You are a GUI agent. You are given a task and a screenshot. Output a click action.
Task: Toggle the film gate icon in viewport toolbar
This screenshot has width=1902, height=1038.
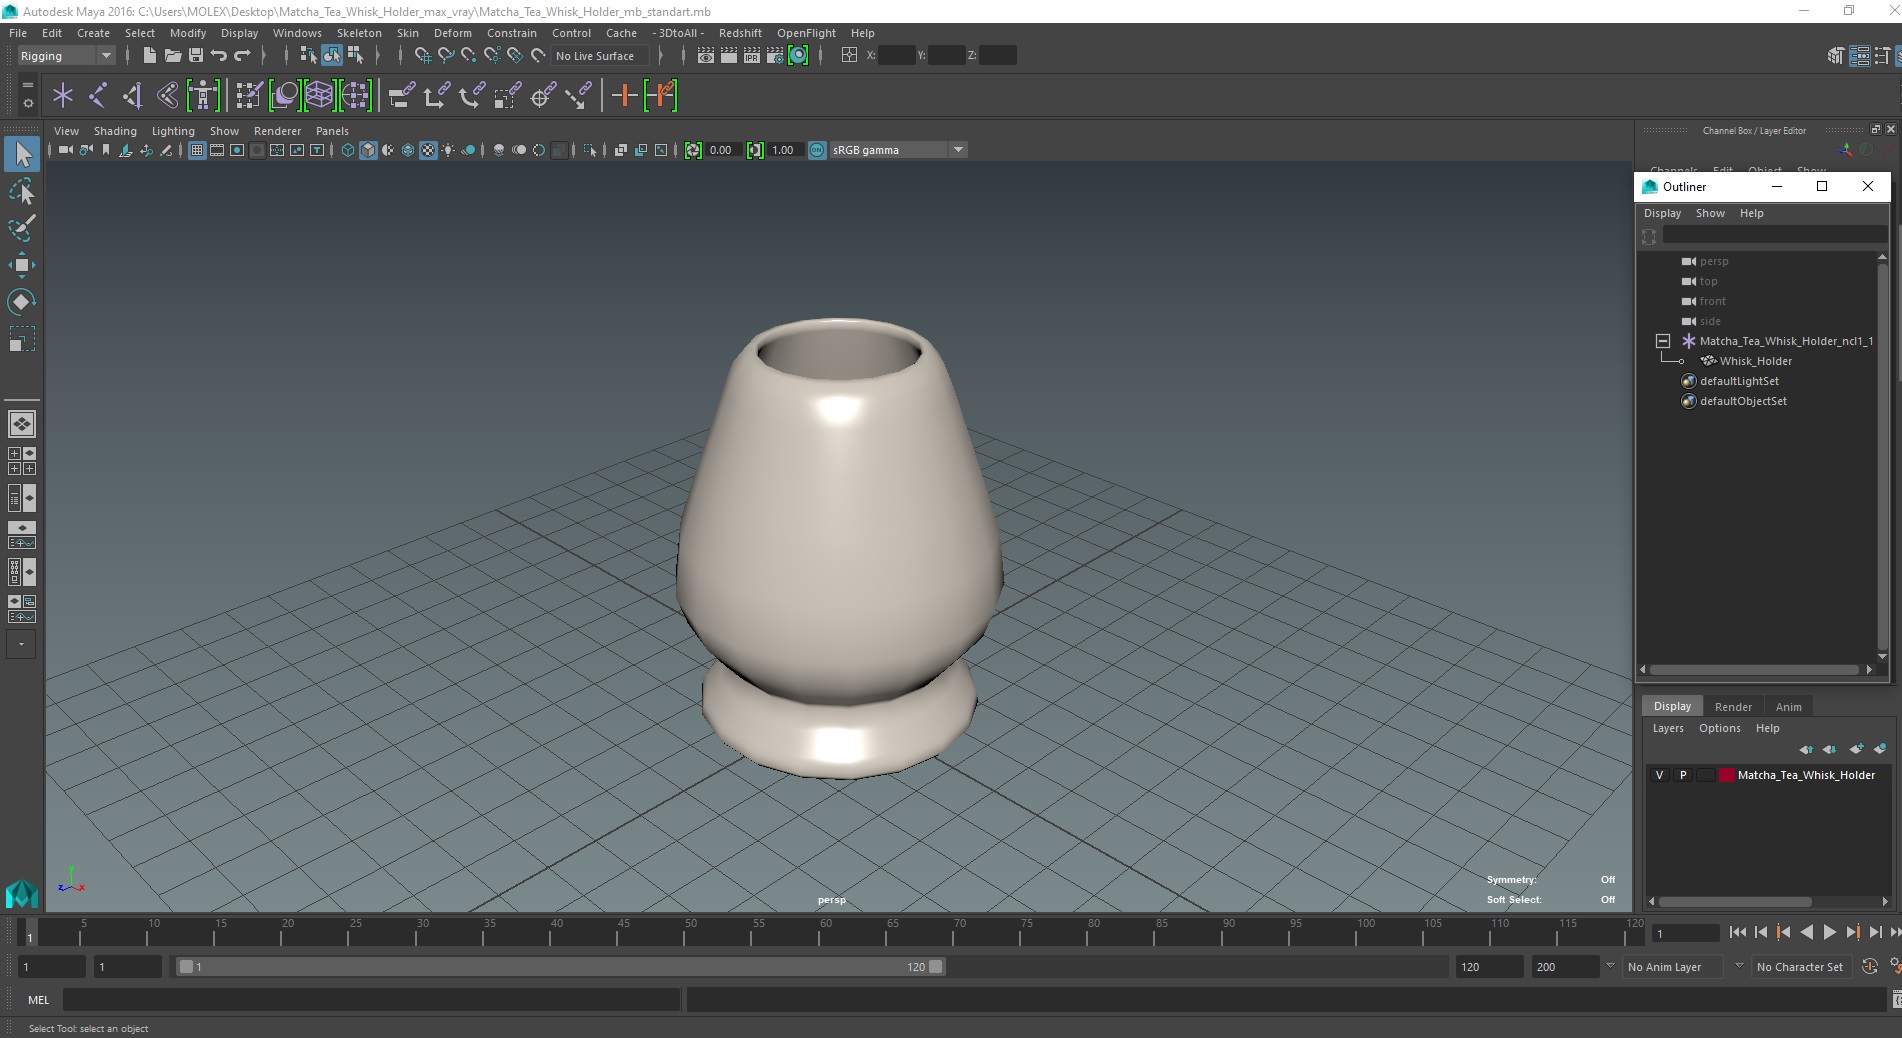tap(217, 150)
